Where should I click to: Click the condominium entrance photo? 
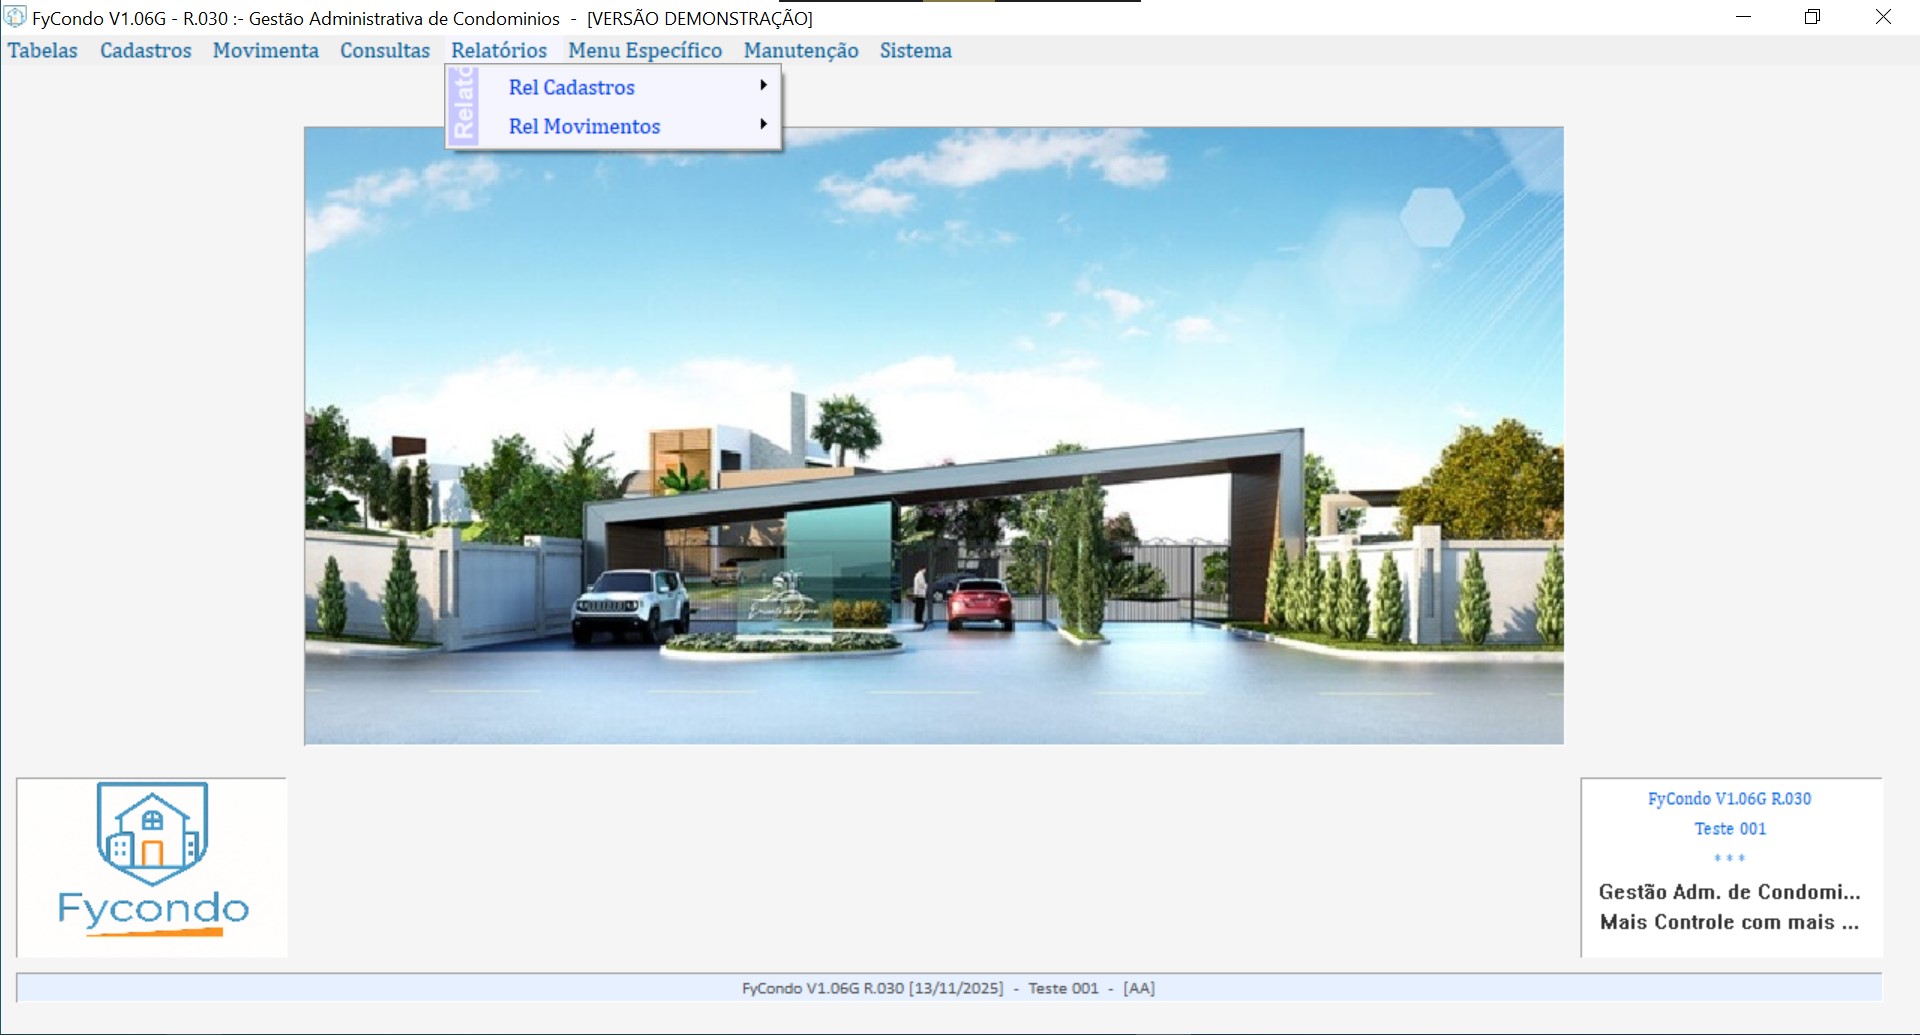(933, 435)
